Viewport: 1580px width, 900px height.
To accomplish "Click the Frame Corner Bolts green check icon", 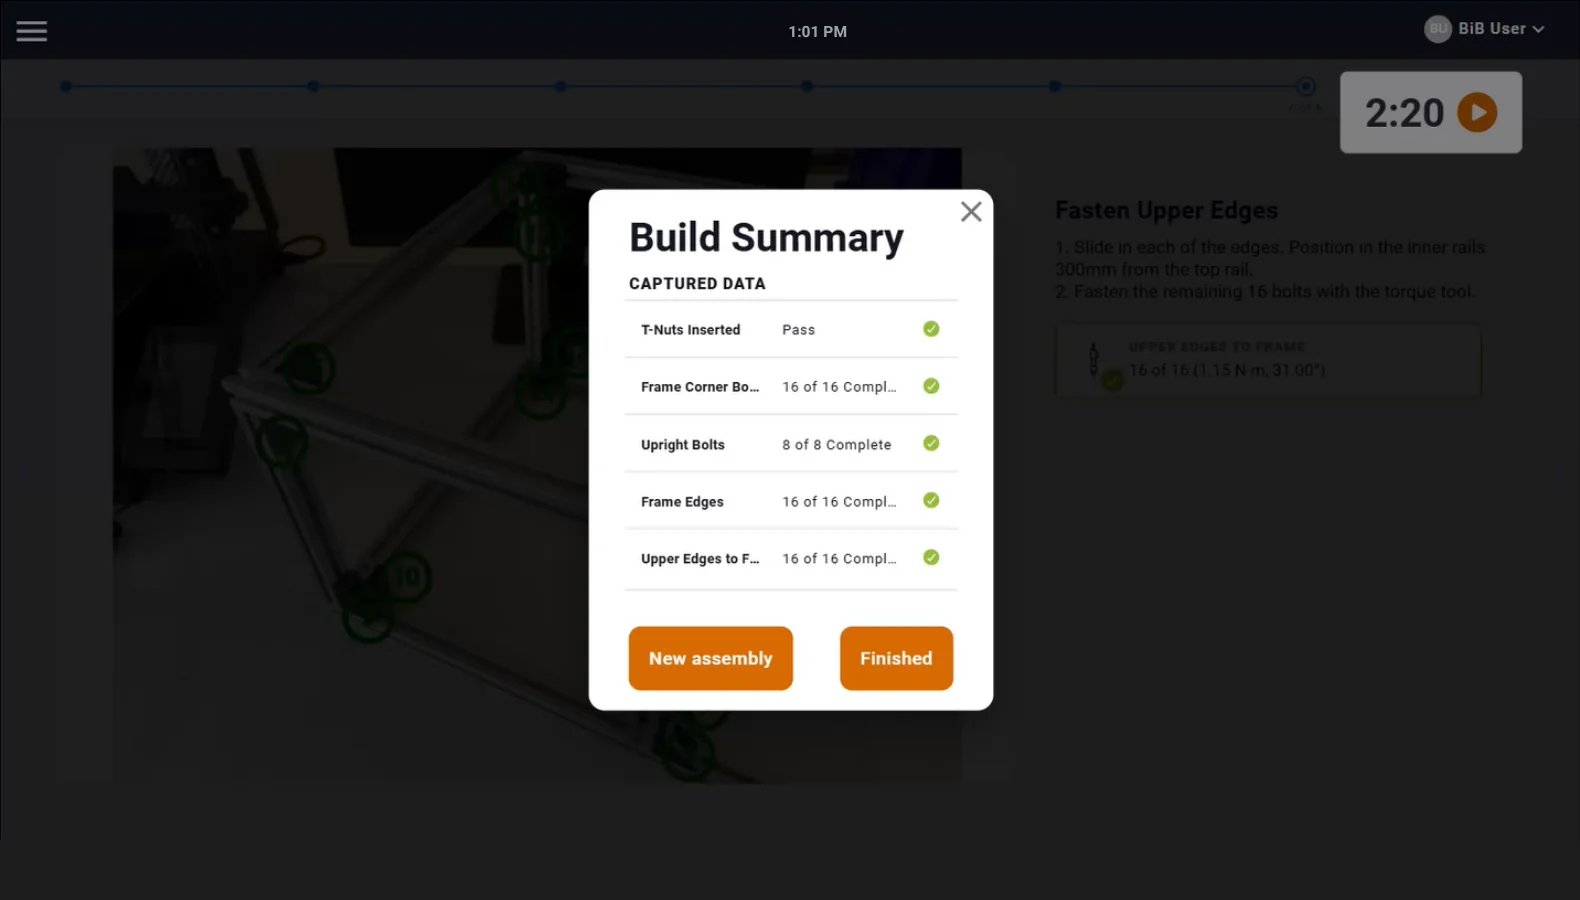I will [x=931, y=386].
